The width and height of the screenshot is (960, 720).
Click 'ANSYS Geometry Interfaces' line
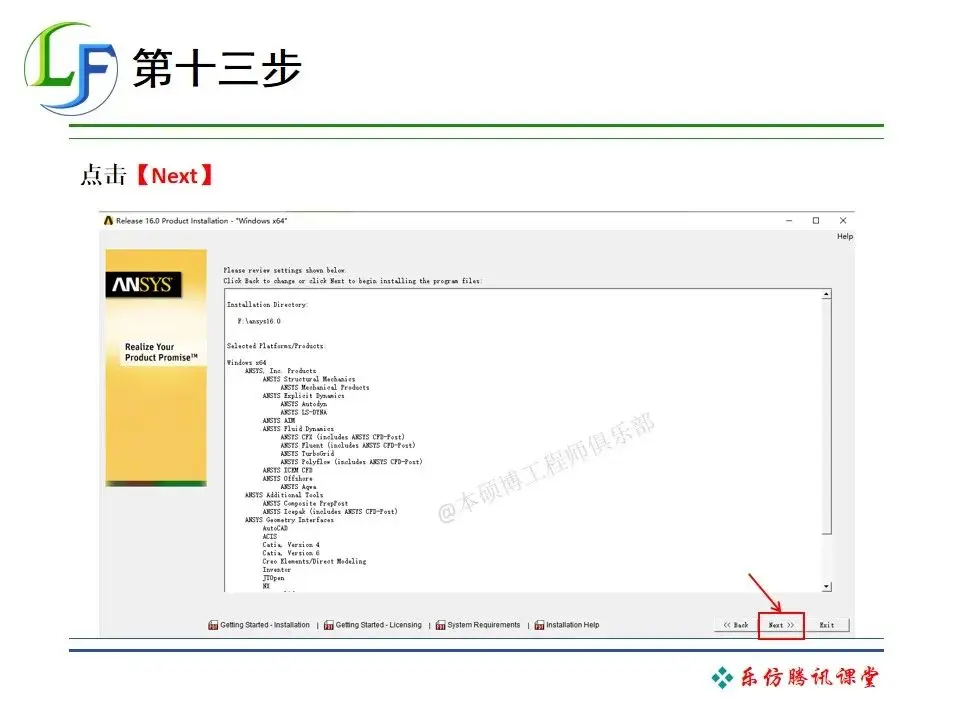289,520
